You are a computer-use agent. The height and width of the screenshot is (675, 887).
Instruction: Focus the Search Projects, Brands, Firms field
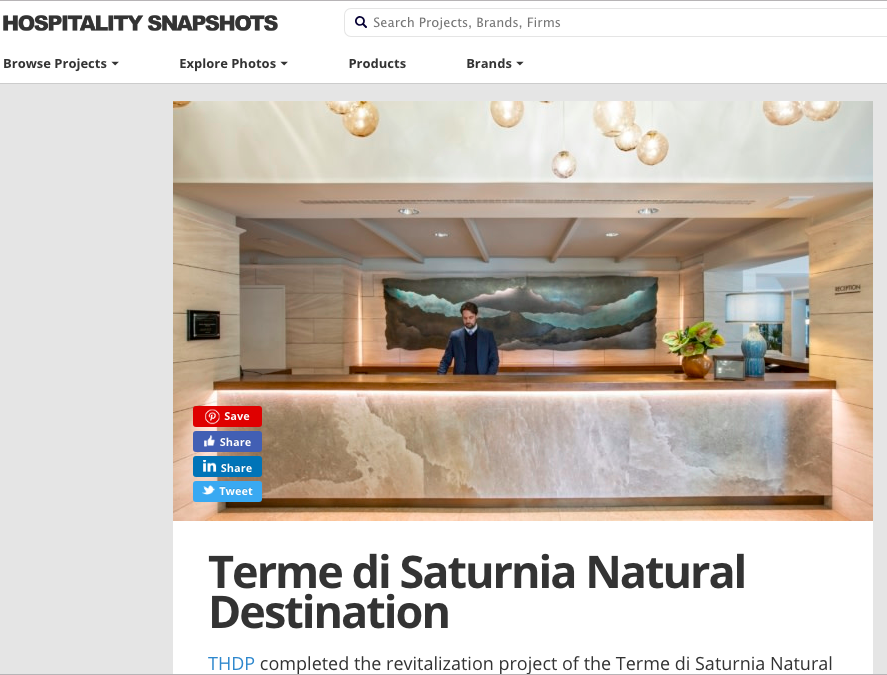[615, 23]
